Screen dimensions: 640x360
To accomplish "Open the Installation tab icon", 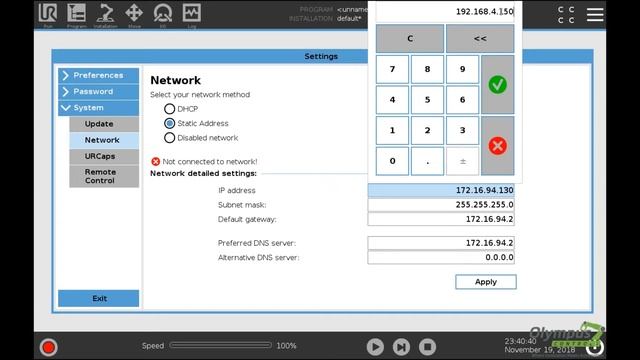I will (105, 15).
